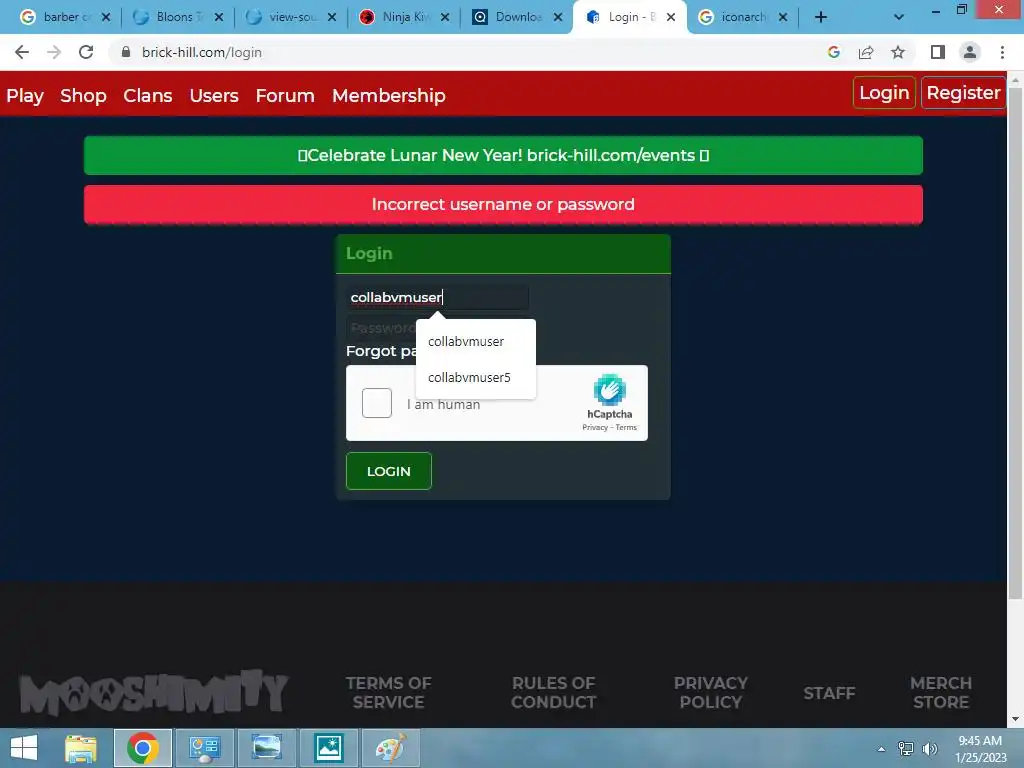Select the collabvmuser5 autofill suggestion
The image size is (1024, 768).
click(x=475, y=377)
